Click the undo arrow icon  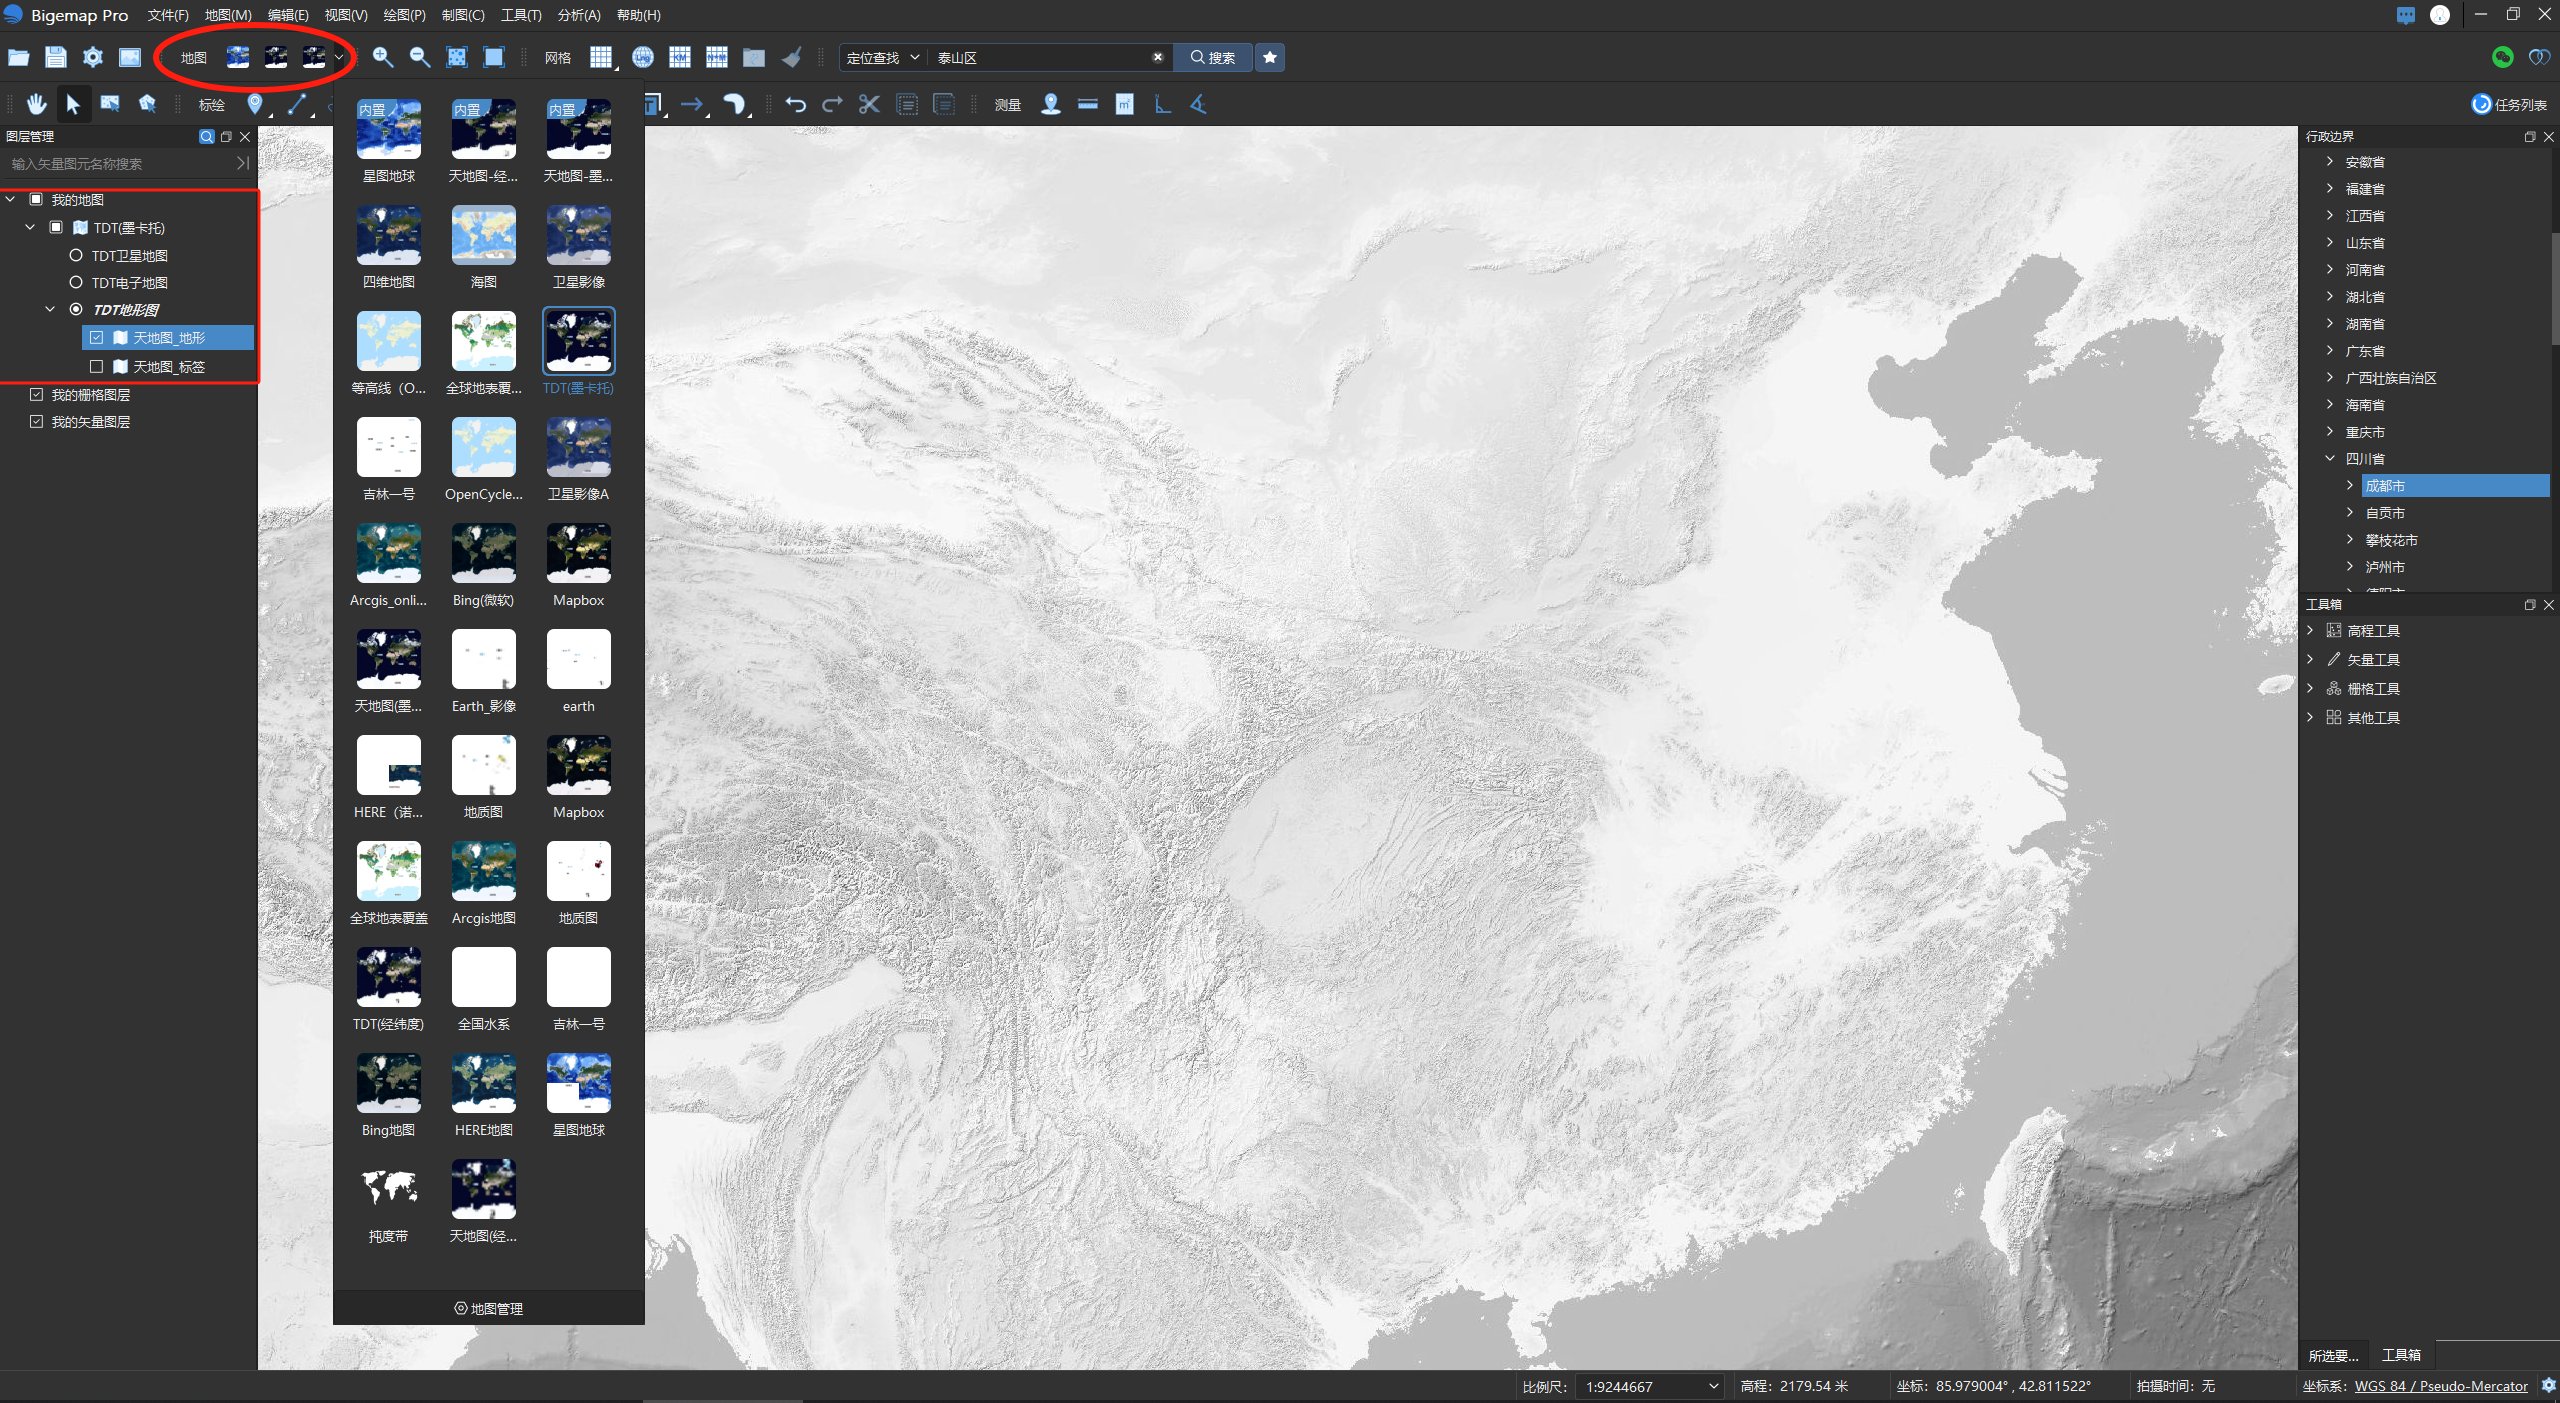point(795,104)
